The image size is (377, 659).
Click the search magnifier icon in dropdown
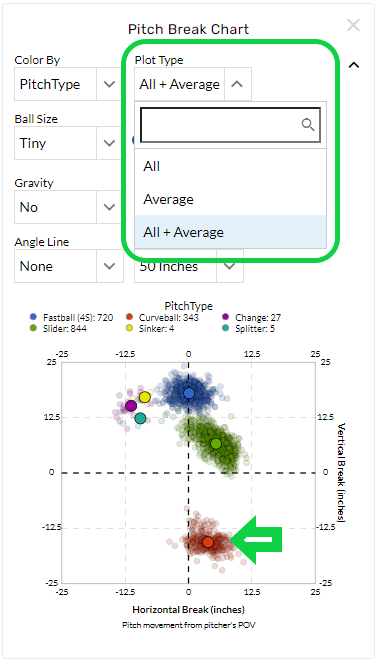click(308, 125)
